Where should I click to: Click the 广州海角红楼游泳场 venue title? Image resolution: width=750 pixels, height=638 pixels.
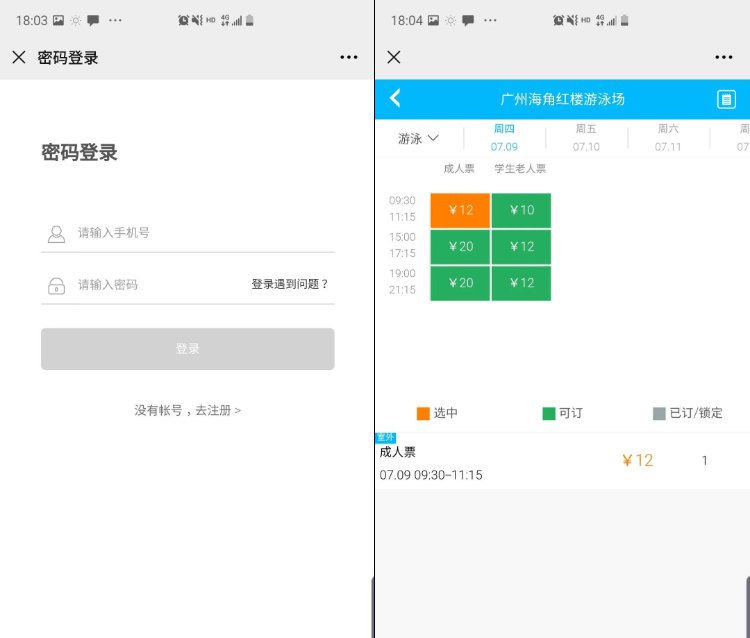[562, 99]
